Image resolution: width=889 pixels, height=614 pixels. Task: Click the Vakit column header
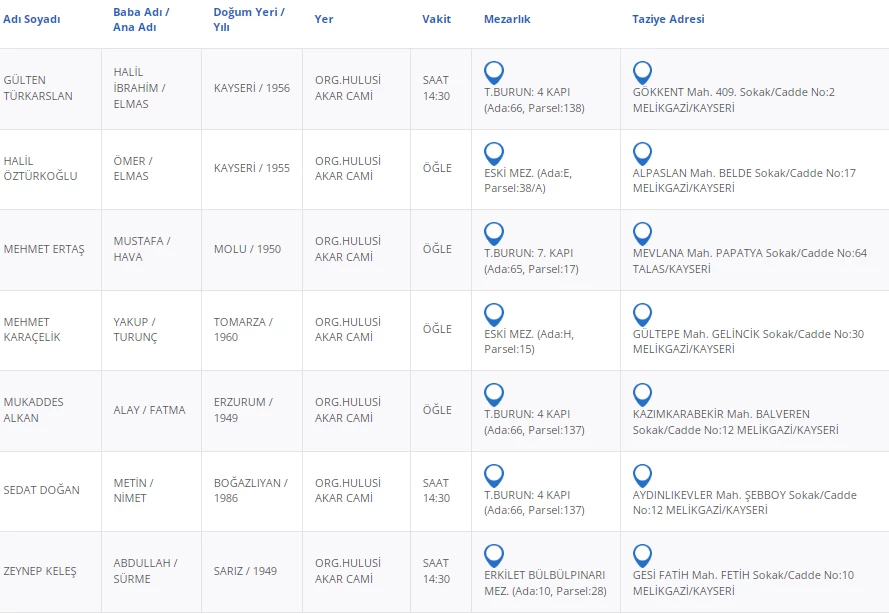tap(436, 19)
